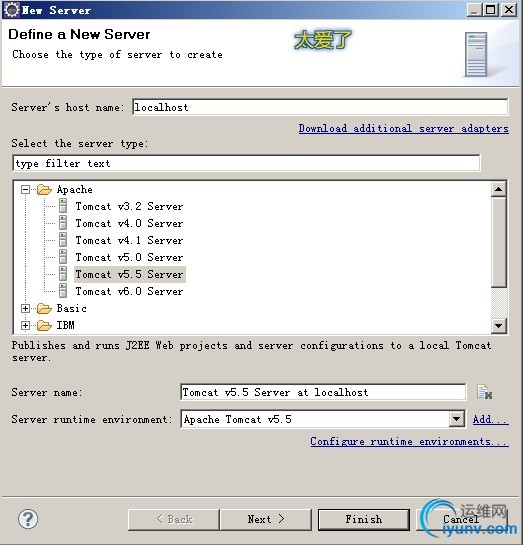This screenshot has height=545, width=523.
Task: Select Tomcat v3.2 Server row
Action: pyautogui.click(x=129, y=206)
